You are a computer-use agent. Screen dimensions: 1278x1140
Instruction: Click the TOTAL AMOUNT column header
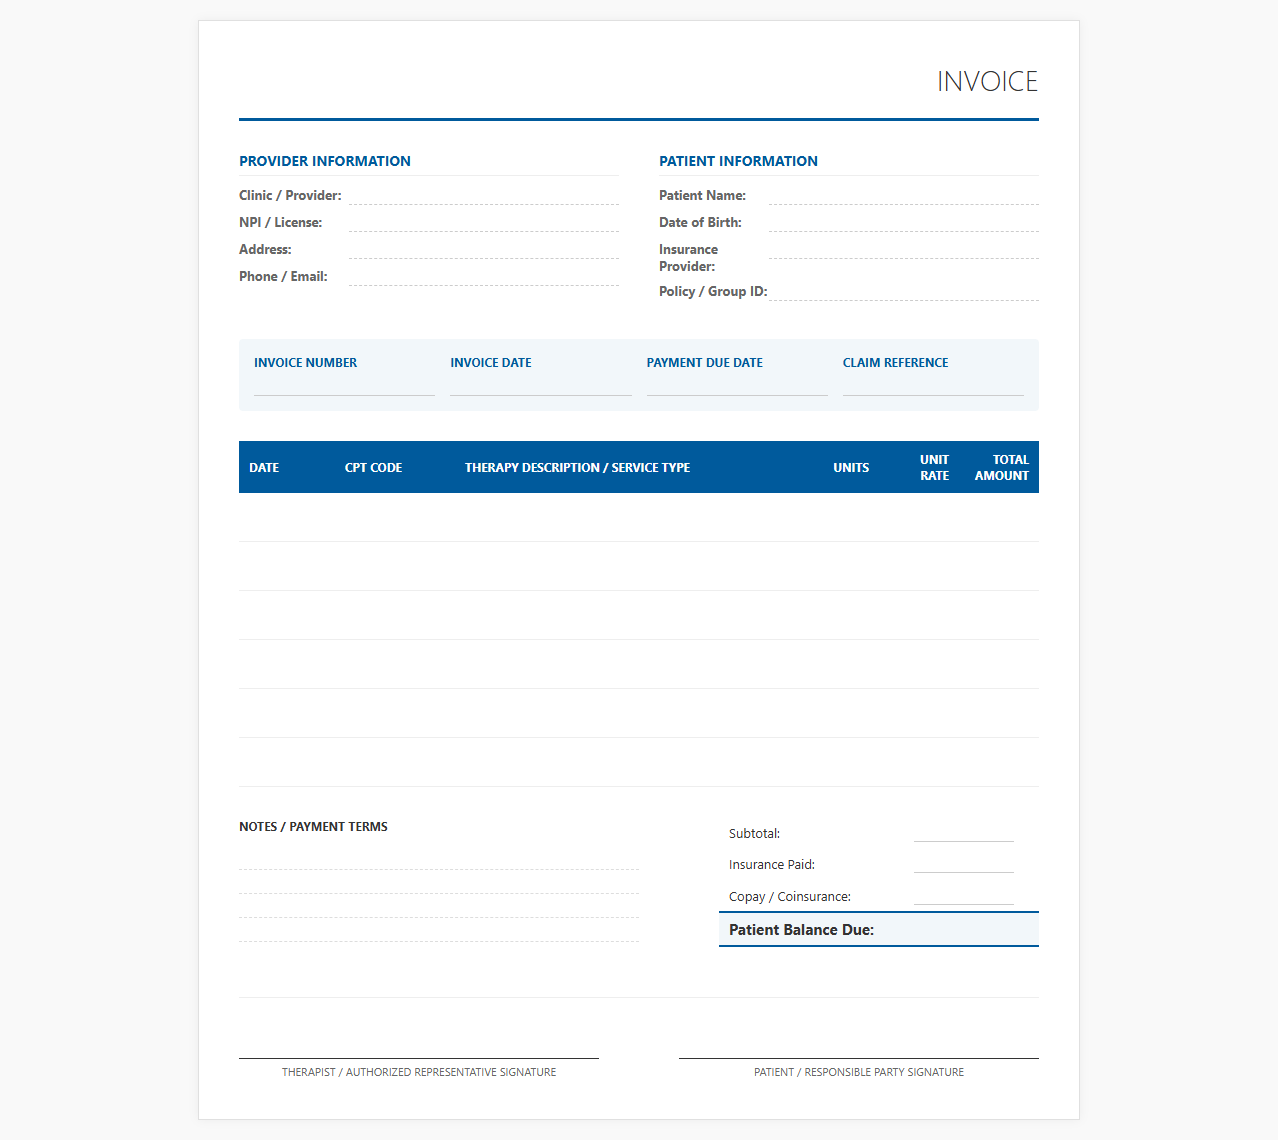coord(1002,467)
